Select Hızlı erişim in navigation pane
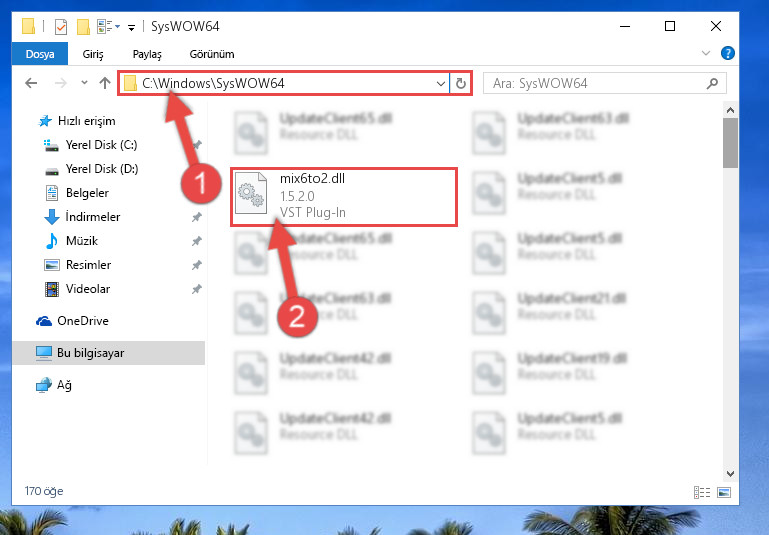This screenshot has height=535, width=769. click(86, 121)
